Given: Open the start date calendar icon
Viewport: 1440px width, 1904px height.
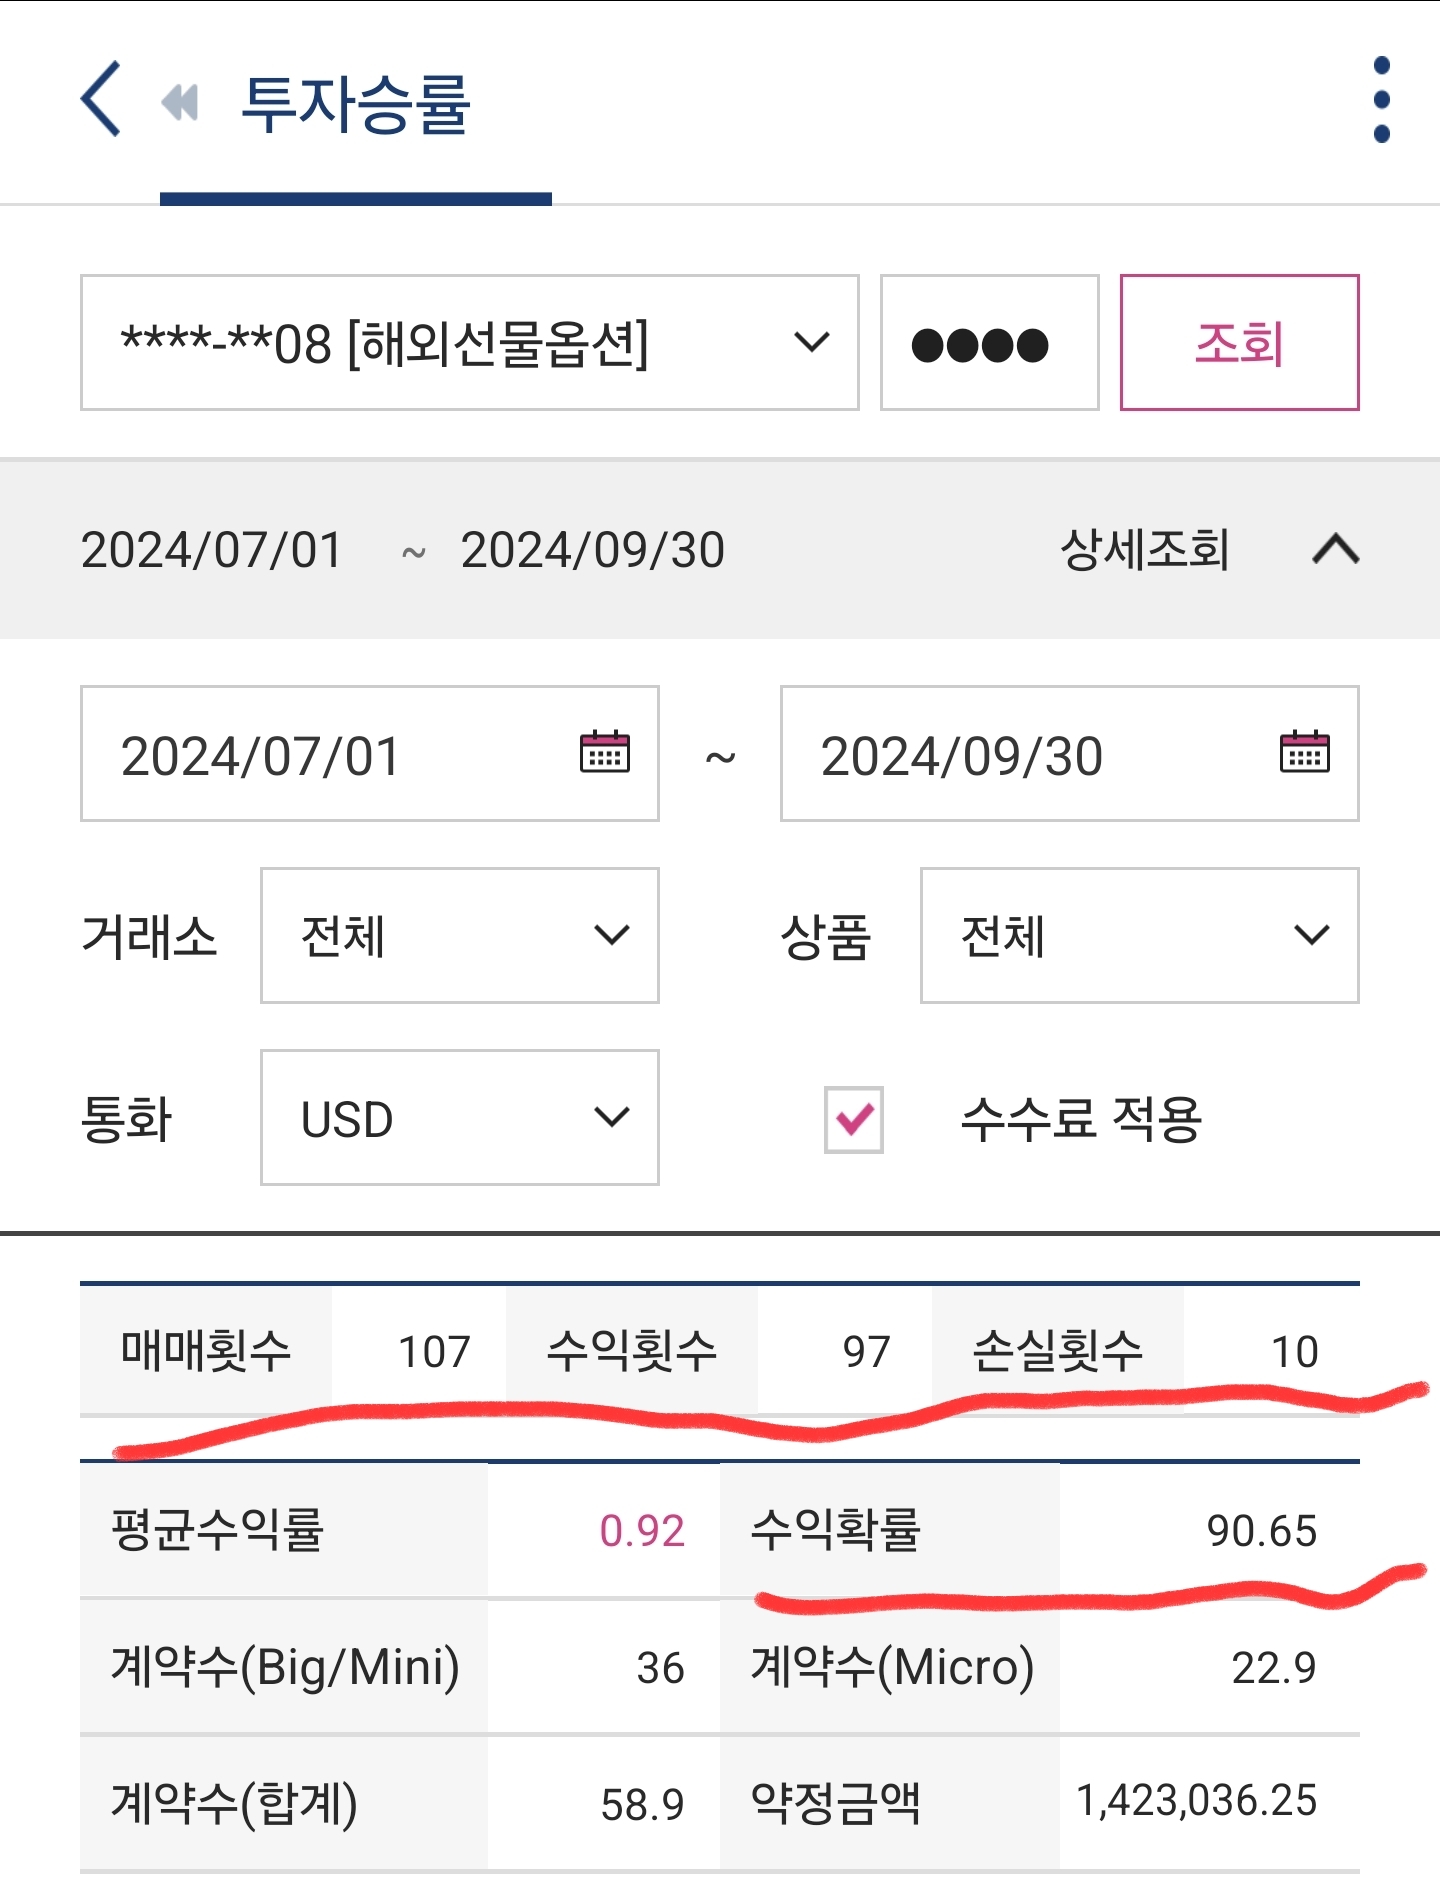Looking at the screenshot, I should (x=605, y=752).
